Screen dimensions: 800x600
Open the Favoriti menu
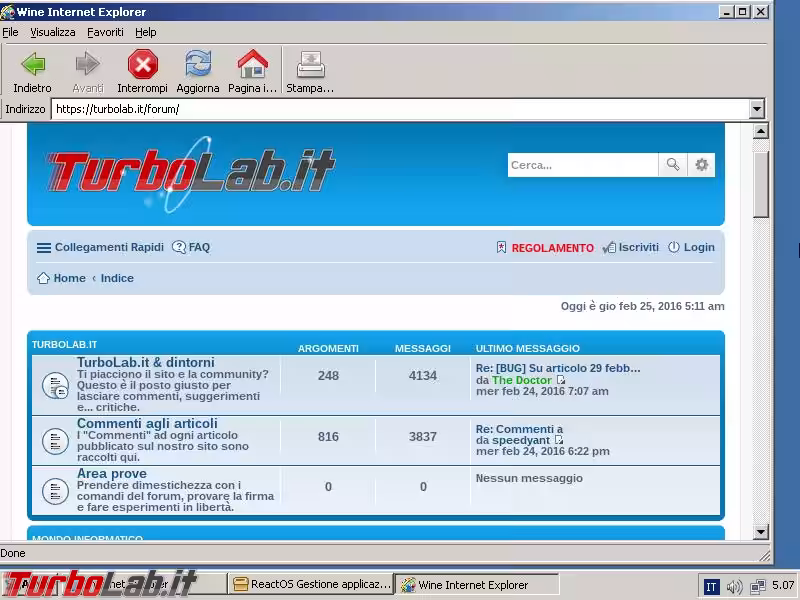click(x=105, y=32)
